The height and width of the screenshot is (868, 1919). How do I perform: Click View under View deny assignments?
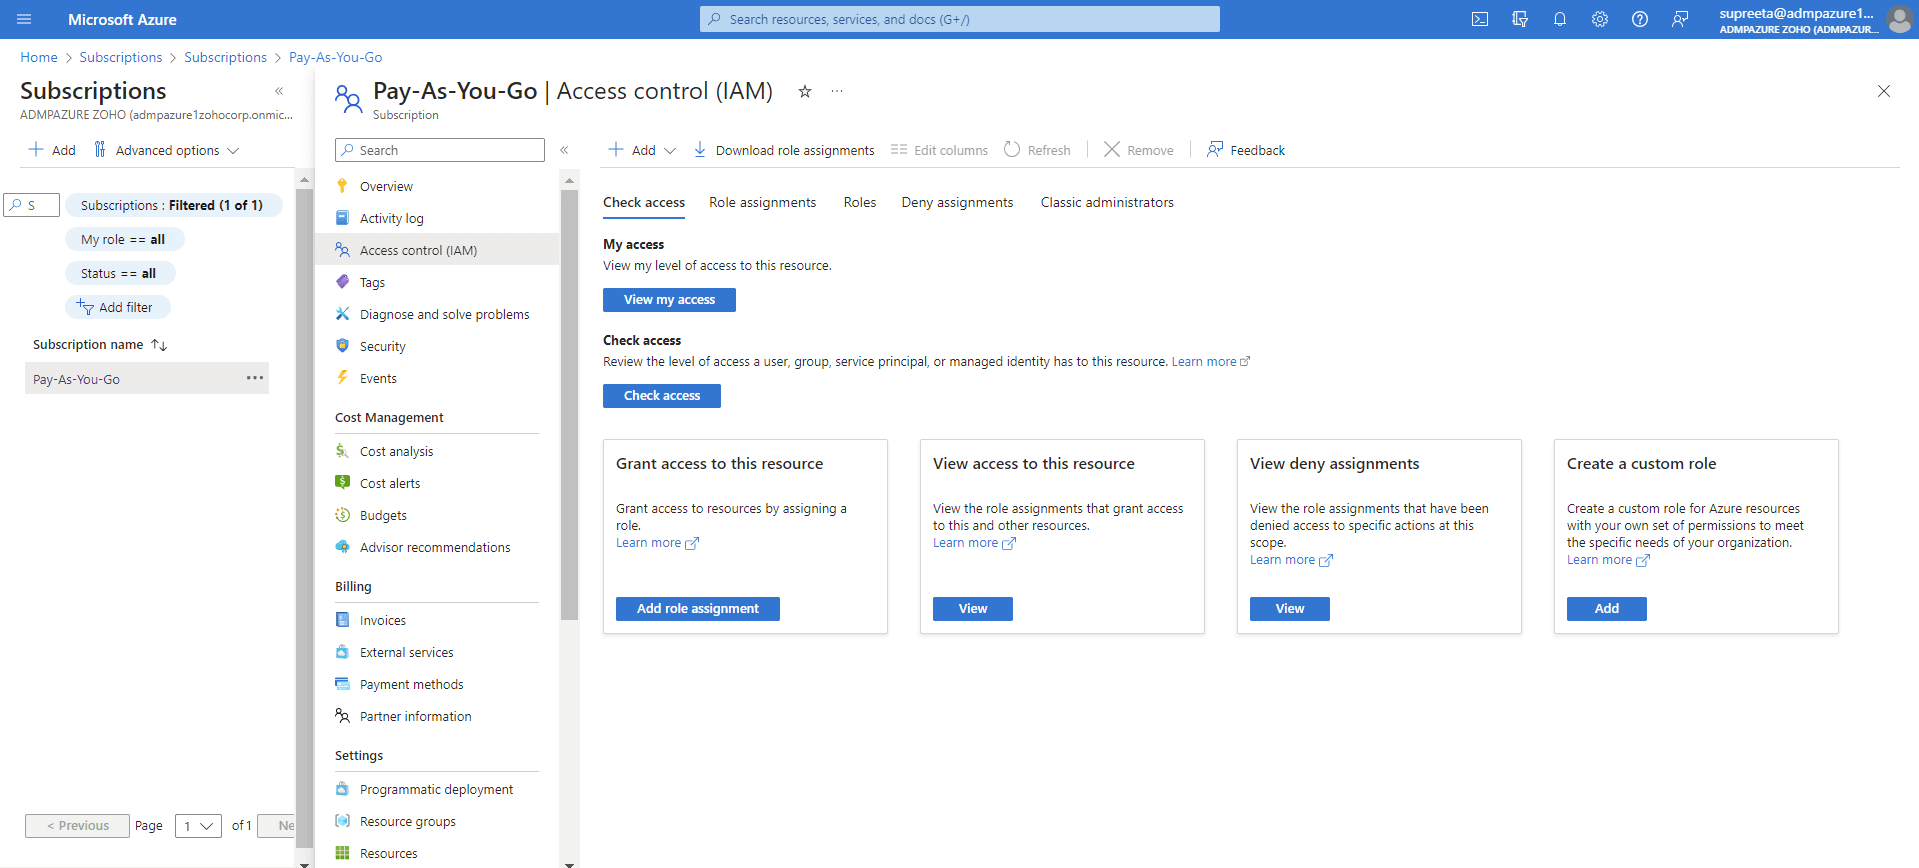tap(1290, 609)
